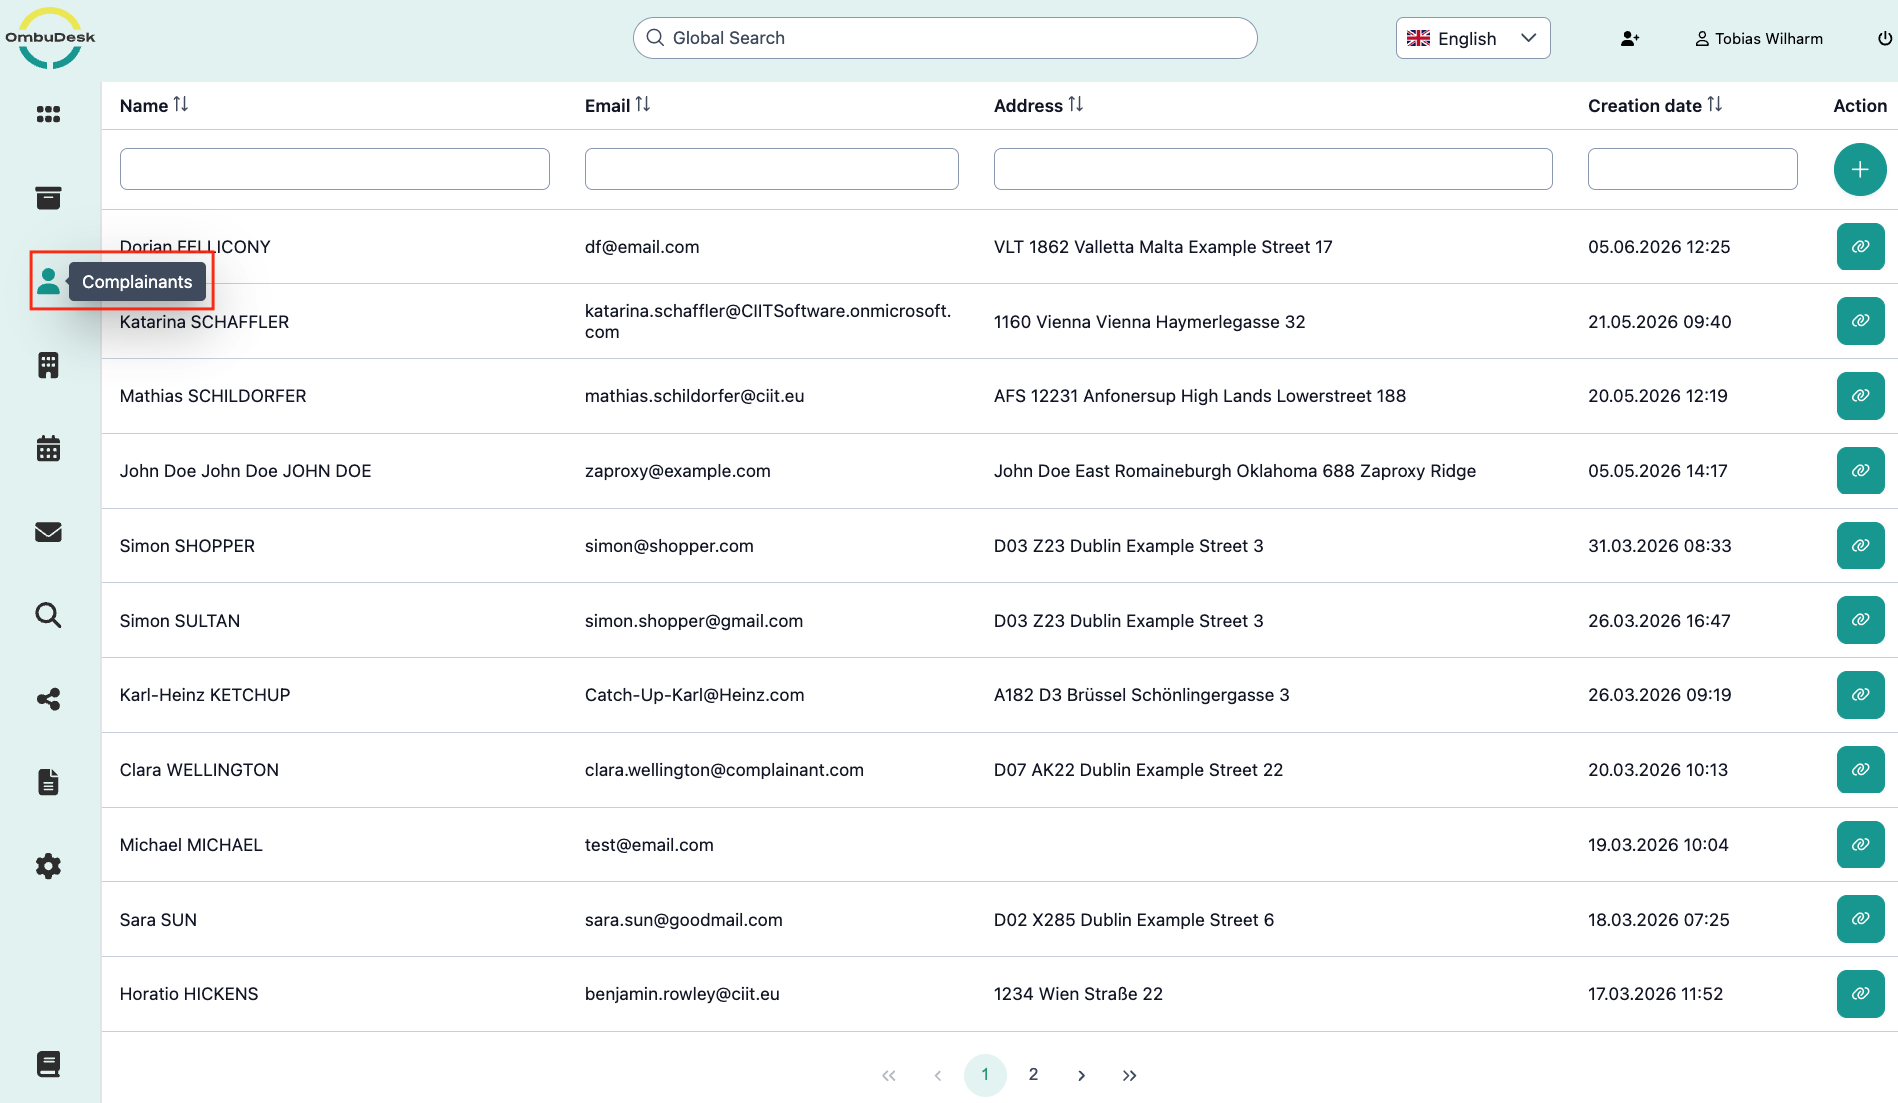Click the Name filter input

[335, 169]
